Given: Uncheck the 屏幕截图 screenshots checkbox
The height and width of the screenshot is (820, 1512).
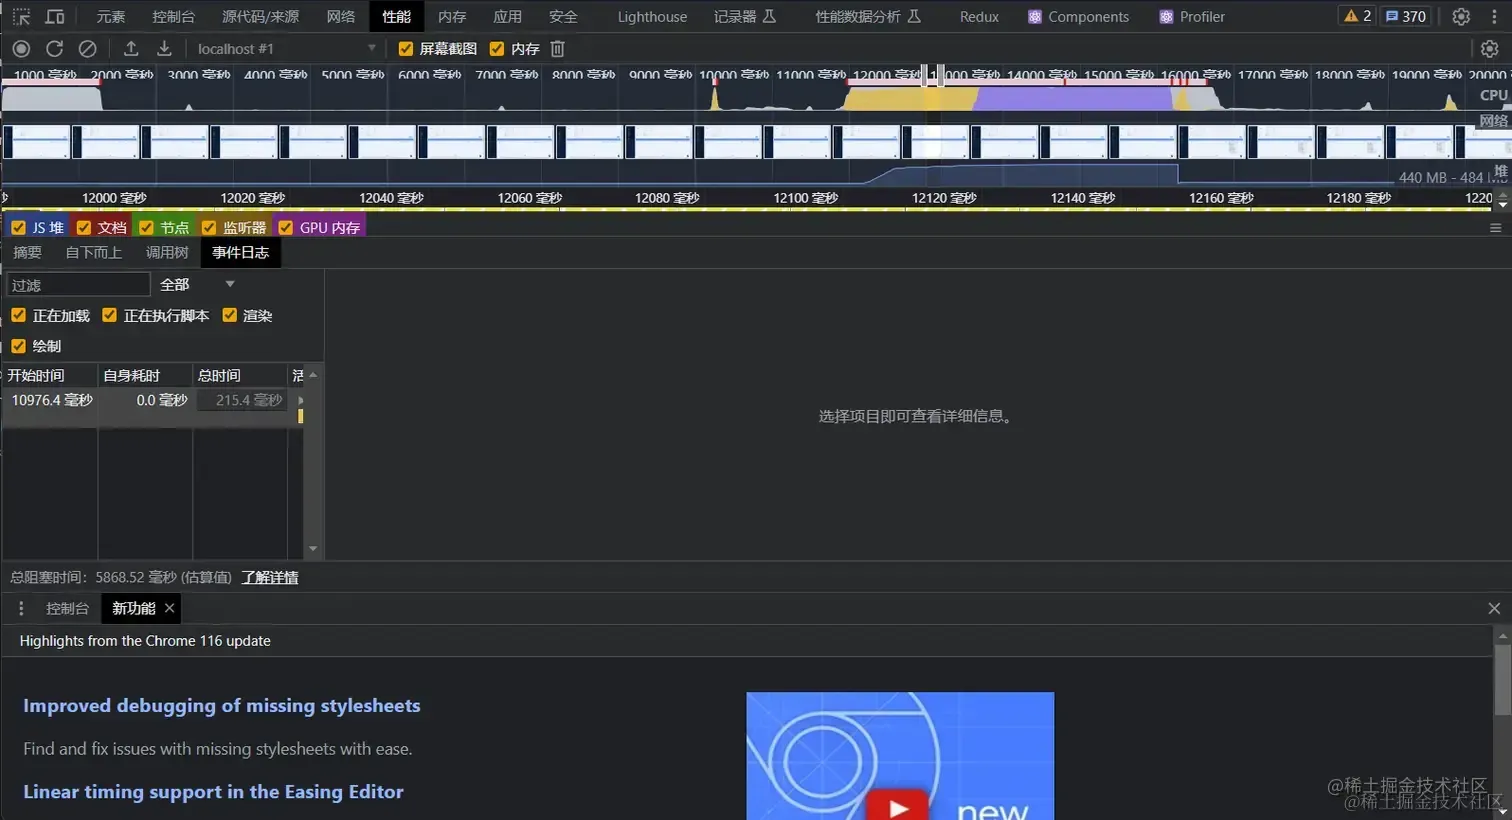Looking at the screenshot, I should [405, 48].
